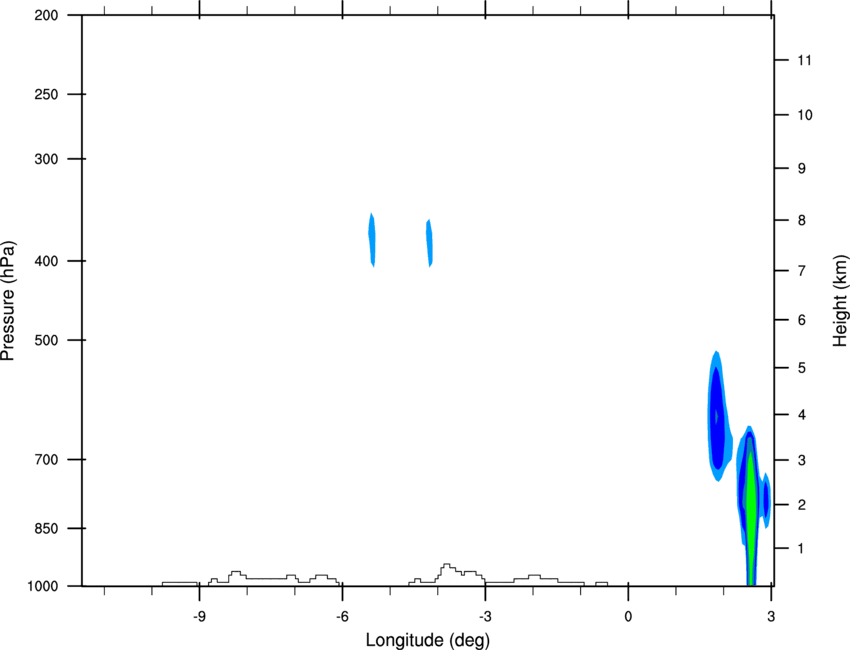The width and height of the screenshot is (850, 650).
Task: Click the 1000 pressure tick label
Action: point(42,586)
